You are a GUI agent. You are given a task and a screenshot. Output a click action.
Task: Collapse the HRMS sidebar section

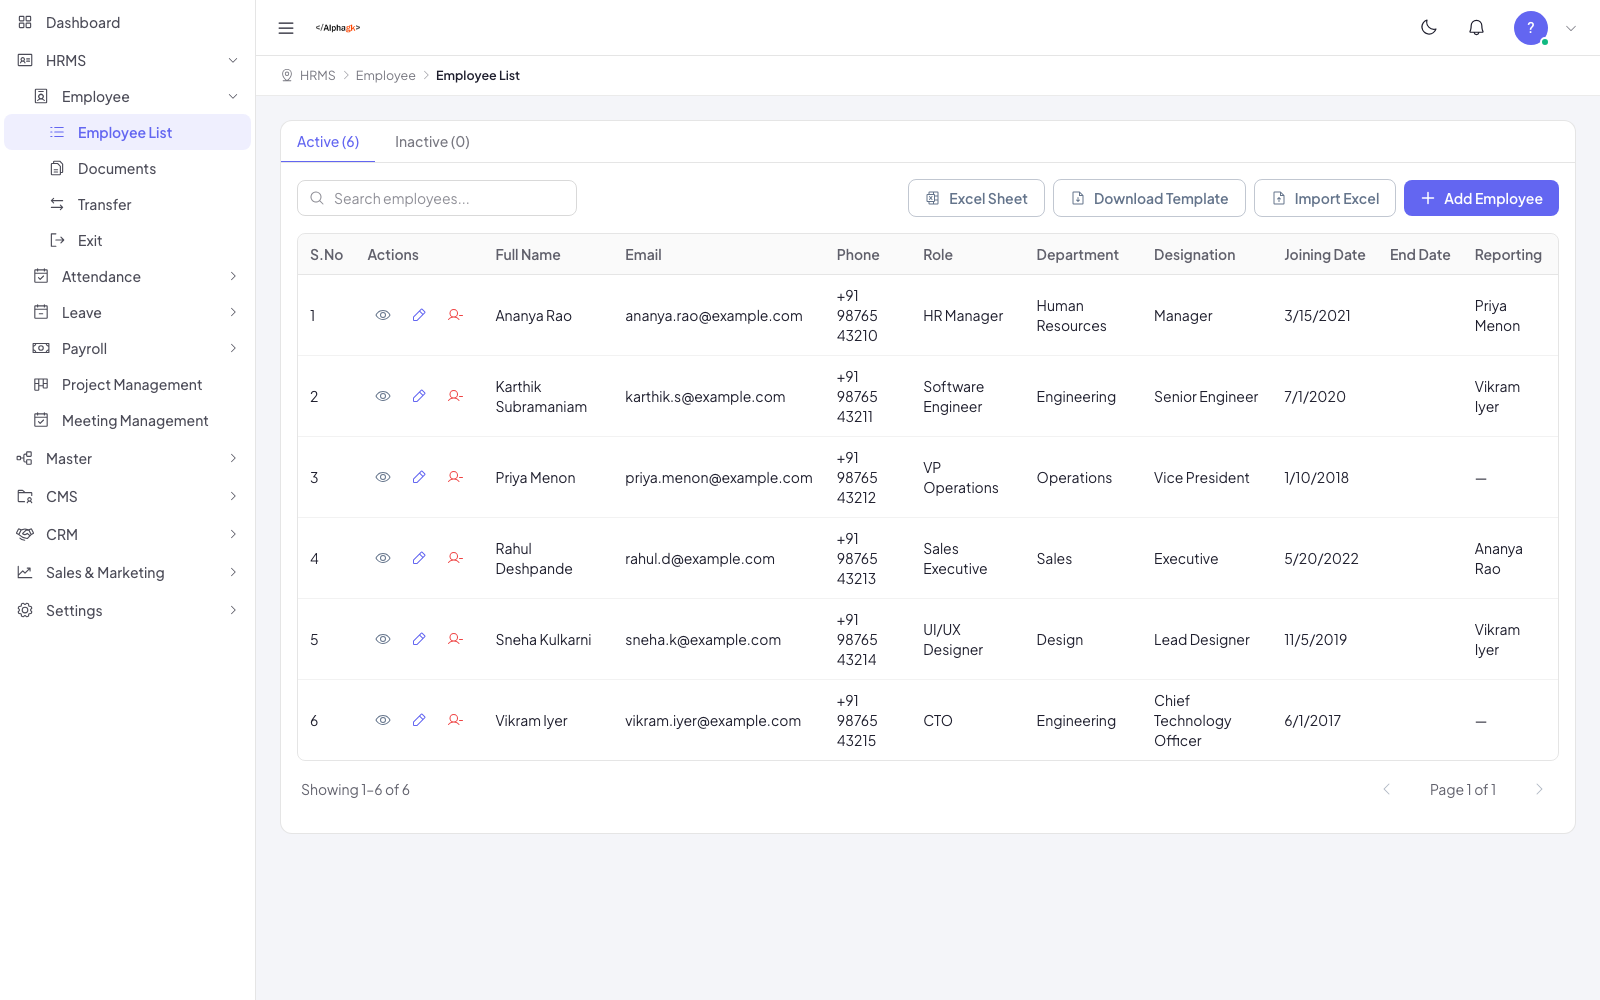point(127,60)
